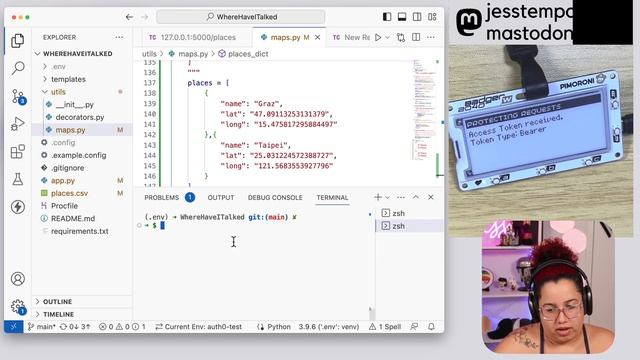Run the Python file with play button
Image resolution: width=640 pixels, height=360 pixels.
[x=378, y=38]
